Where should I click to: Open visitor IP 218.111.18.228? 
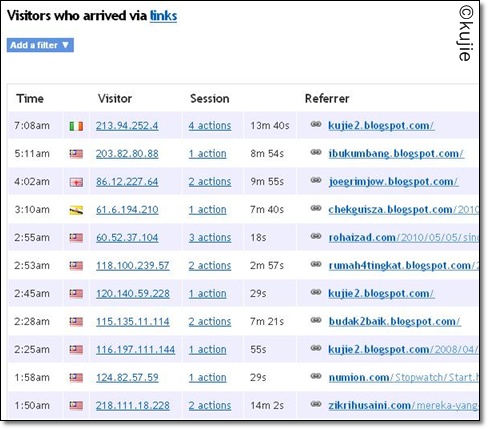coord(133,406)
